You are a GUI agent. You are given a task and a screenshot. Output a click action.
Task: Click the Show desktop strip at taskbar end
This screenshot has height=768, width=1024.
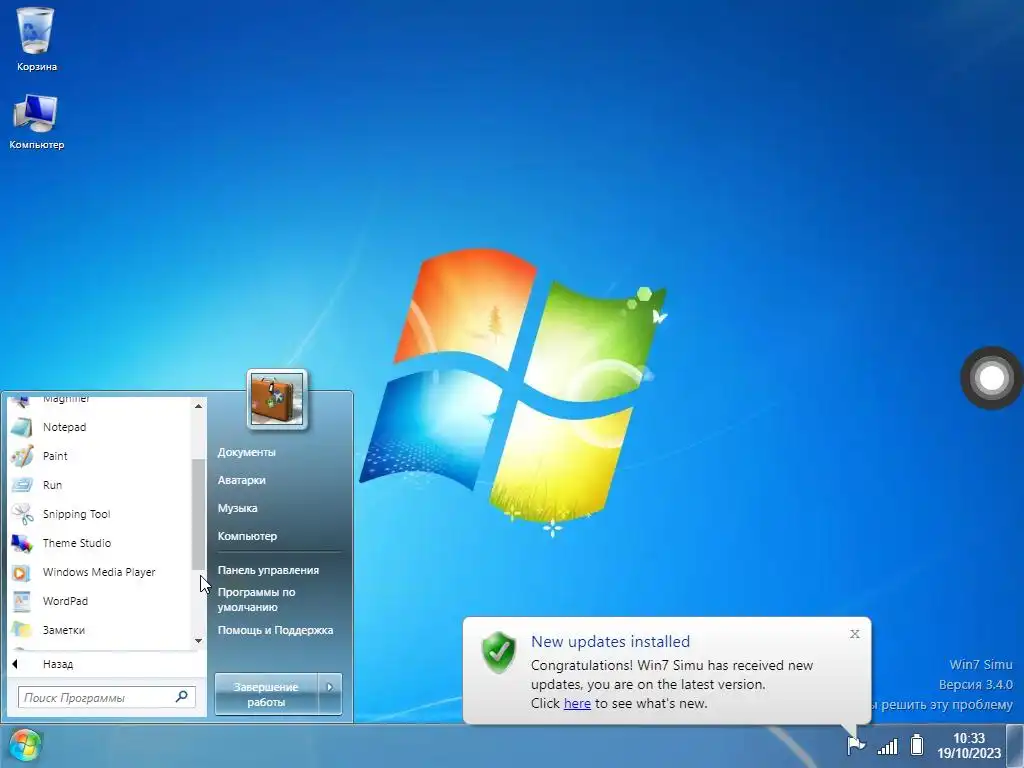click(x=1016, y=745)
